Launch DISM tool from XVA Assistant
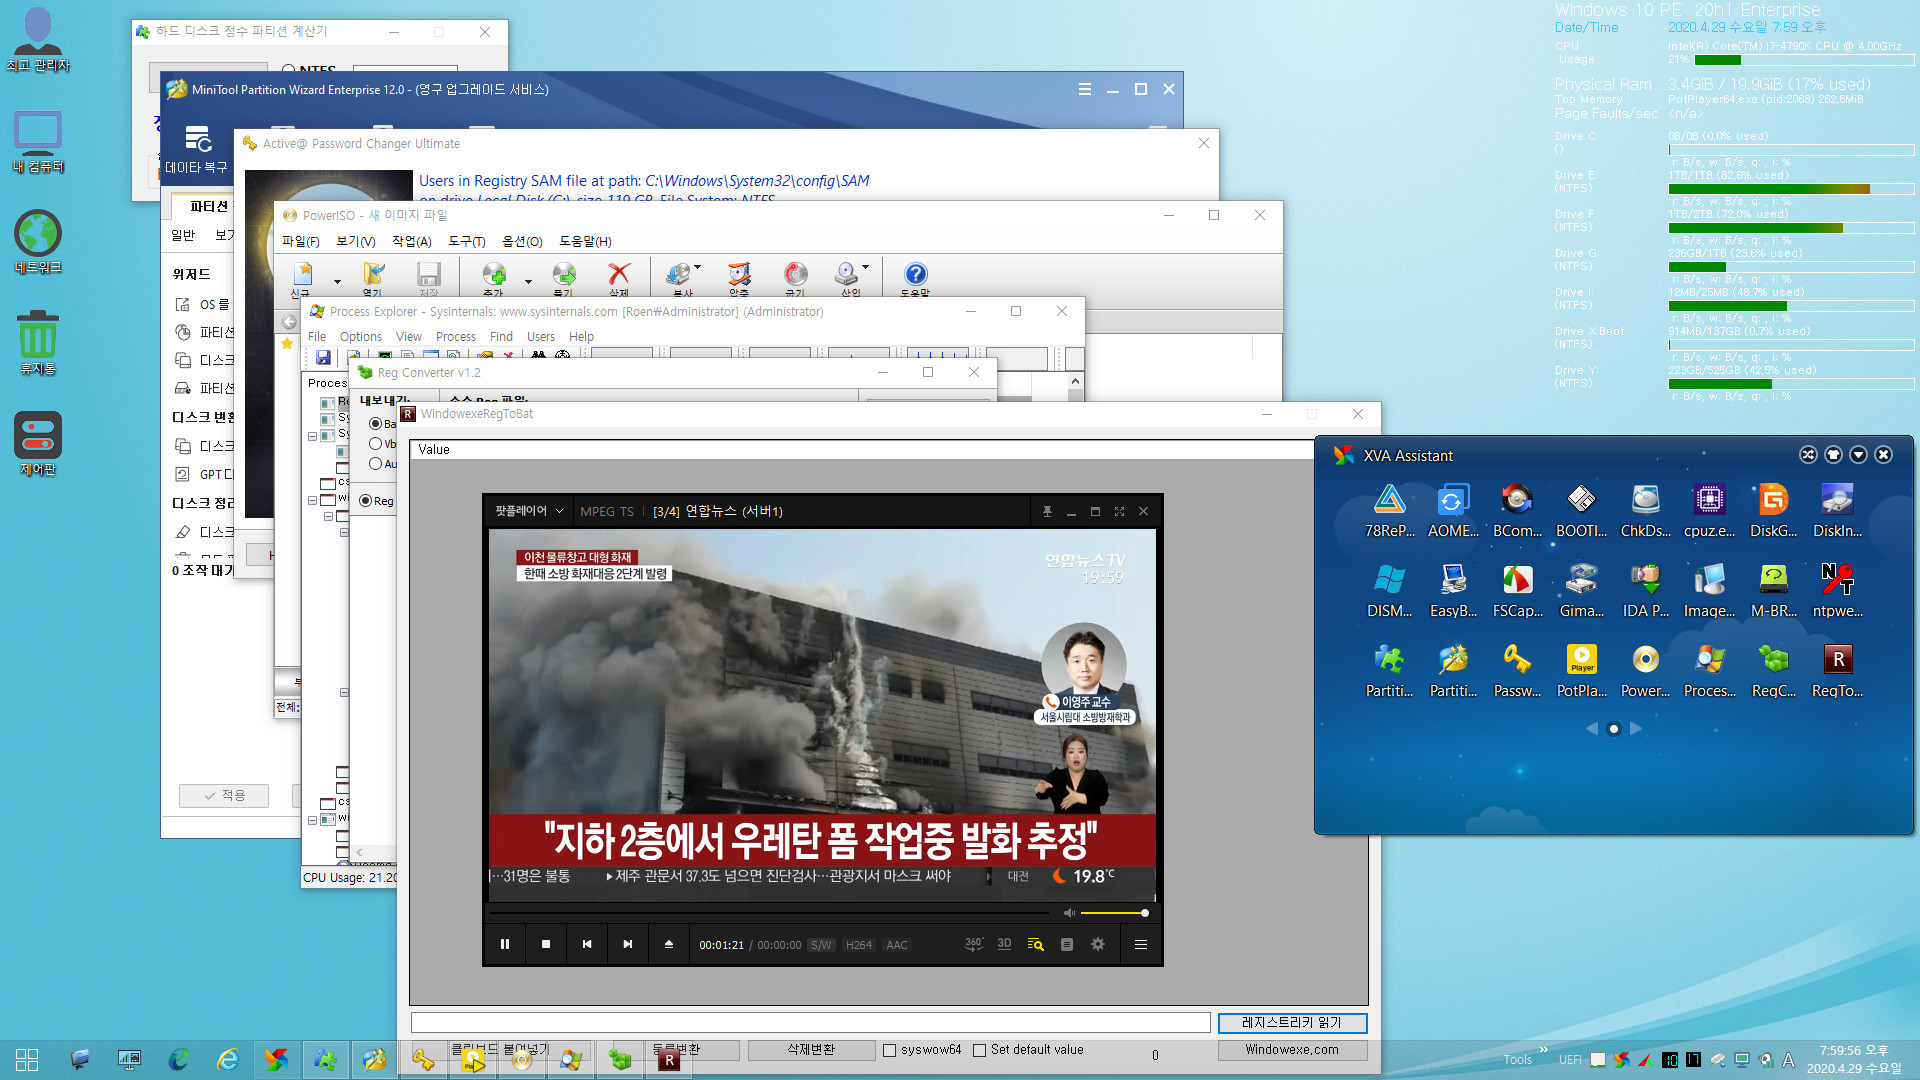The image size is (1920, 1080). (1389, 590)
